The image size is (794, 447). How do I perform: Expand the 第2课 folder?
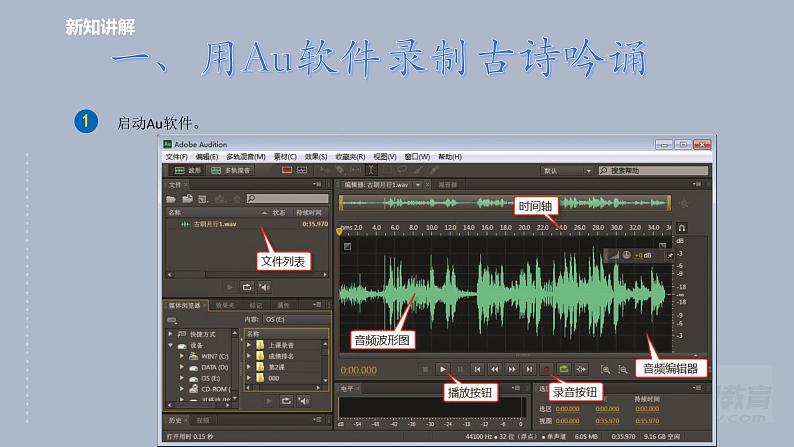[249, 367]
